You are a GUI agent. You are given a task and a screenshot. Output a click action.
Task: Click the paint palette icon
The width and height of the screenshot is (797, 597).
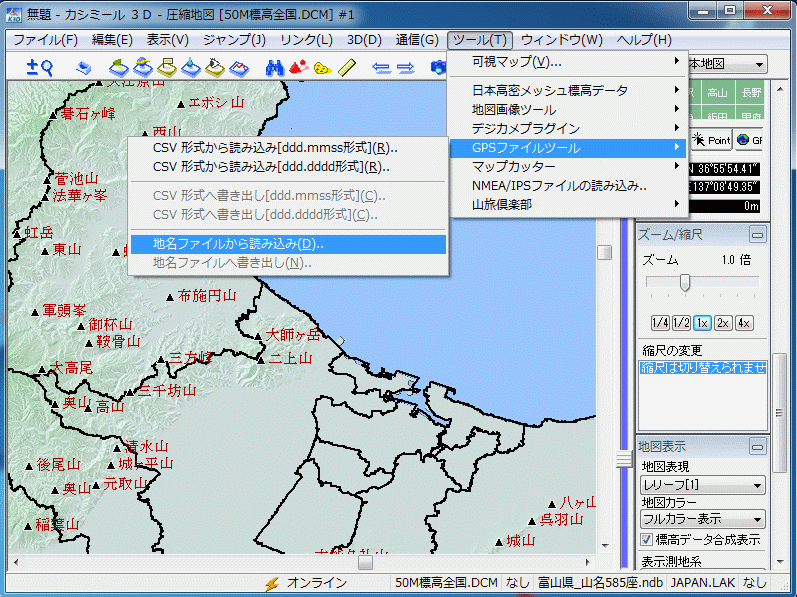point(322,67)
